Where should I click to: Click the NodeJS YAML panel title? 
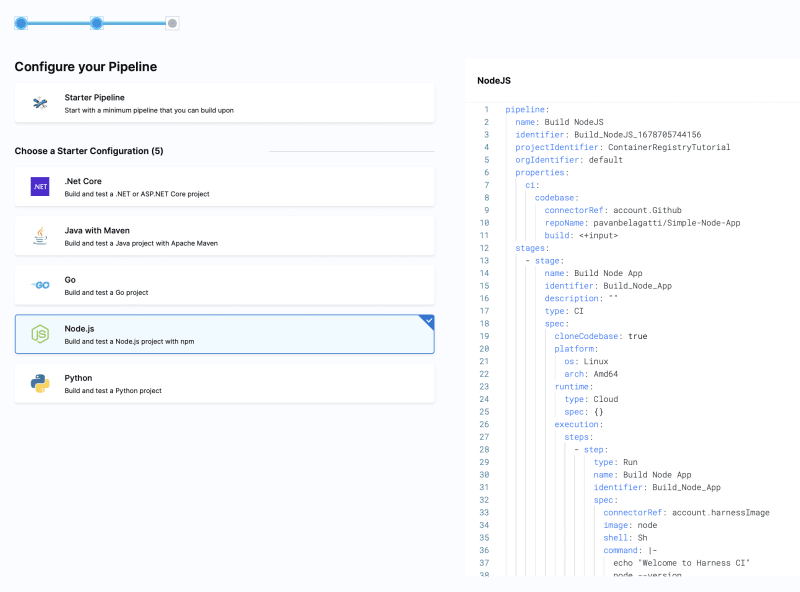click(493, 81)
